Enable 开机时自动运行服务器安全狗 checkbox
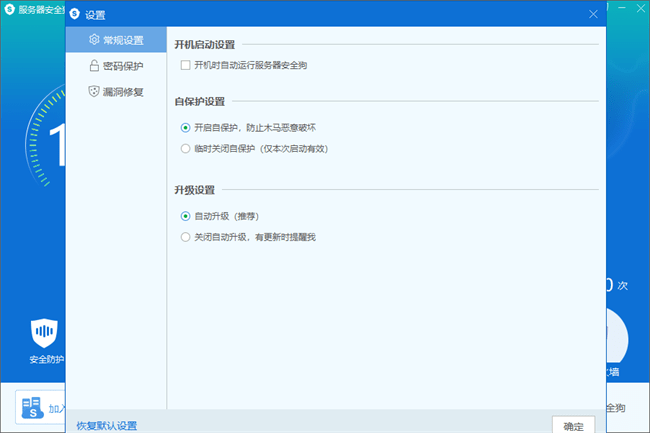 click(185, 65)
